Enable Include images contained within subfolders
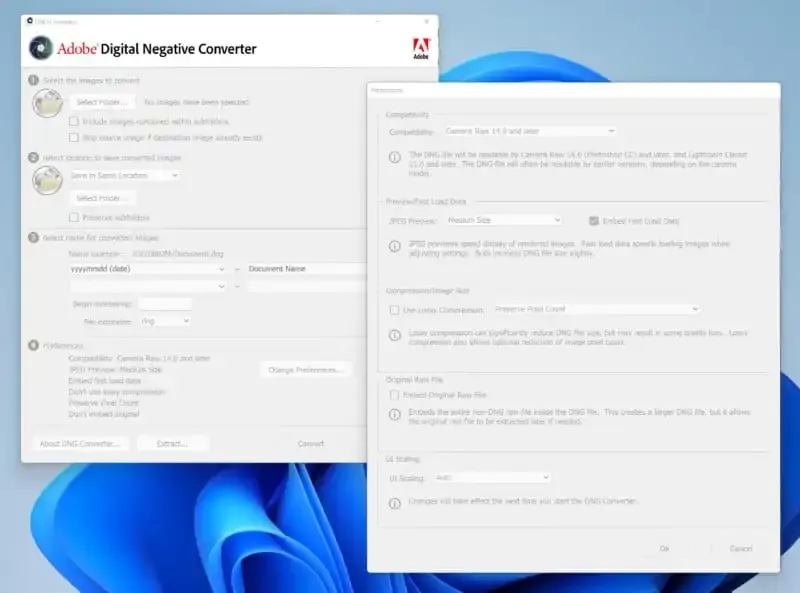800x593 pixels. click(74, 122)
